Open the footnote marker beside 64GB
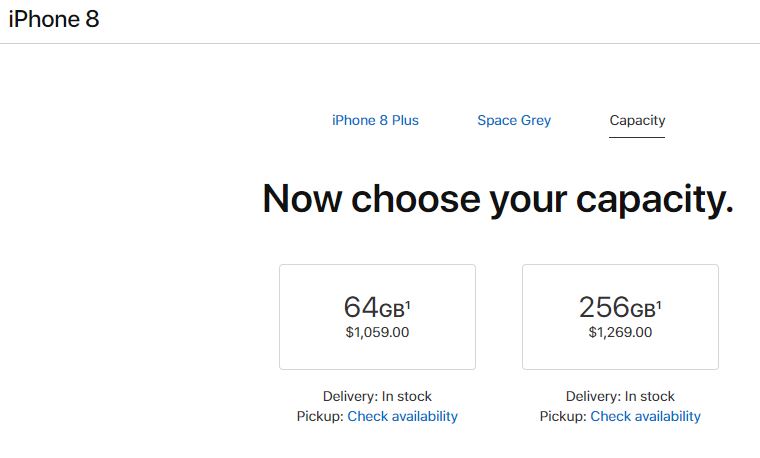Viewport: 760px width, 458px height. point(408,300)
